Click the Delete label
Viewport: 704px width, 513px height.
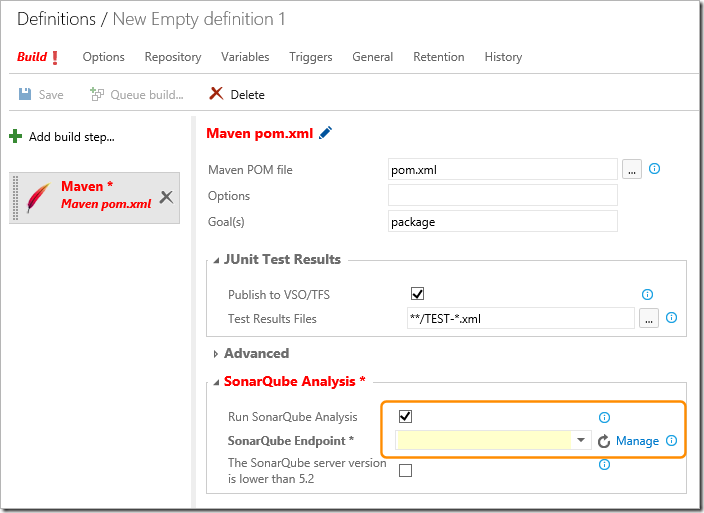(247, 95)
